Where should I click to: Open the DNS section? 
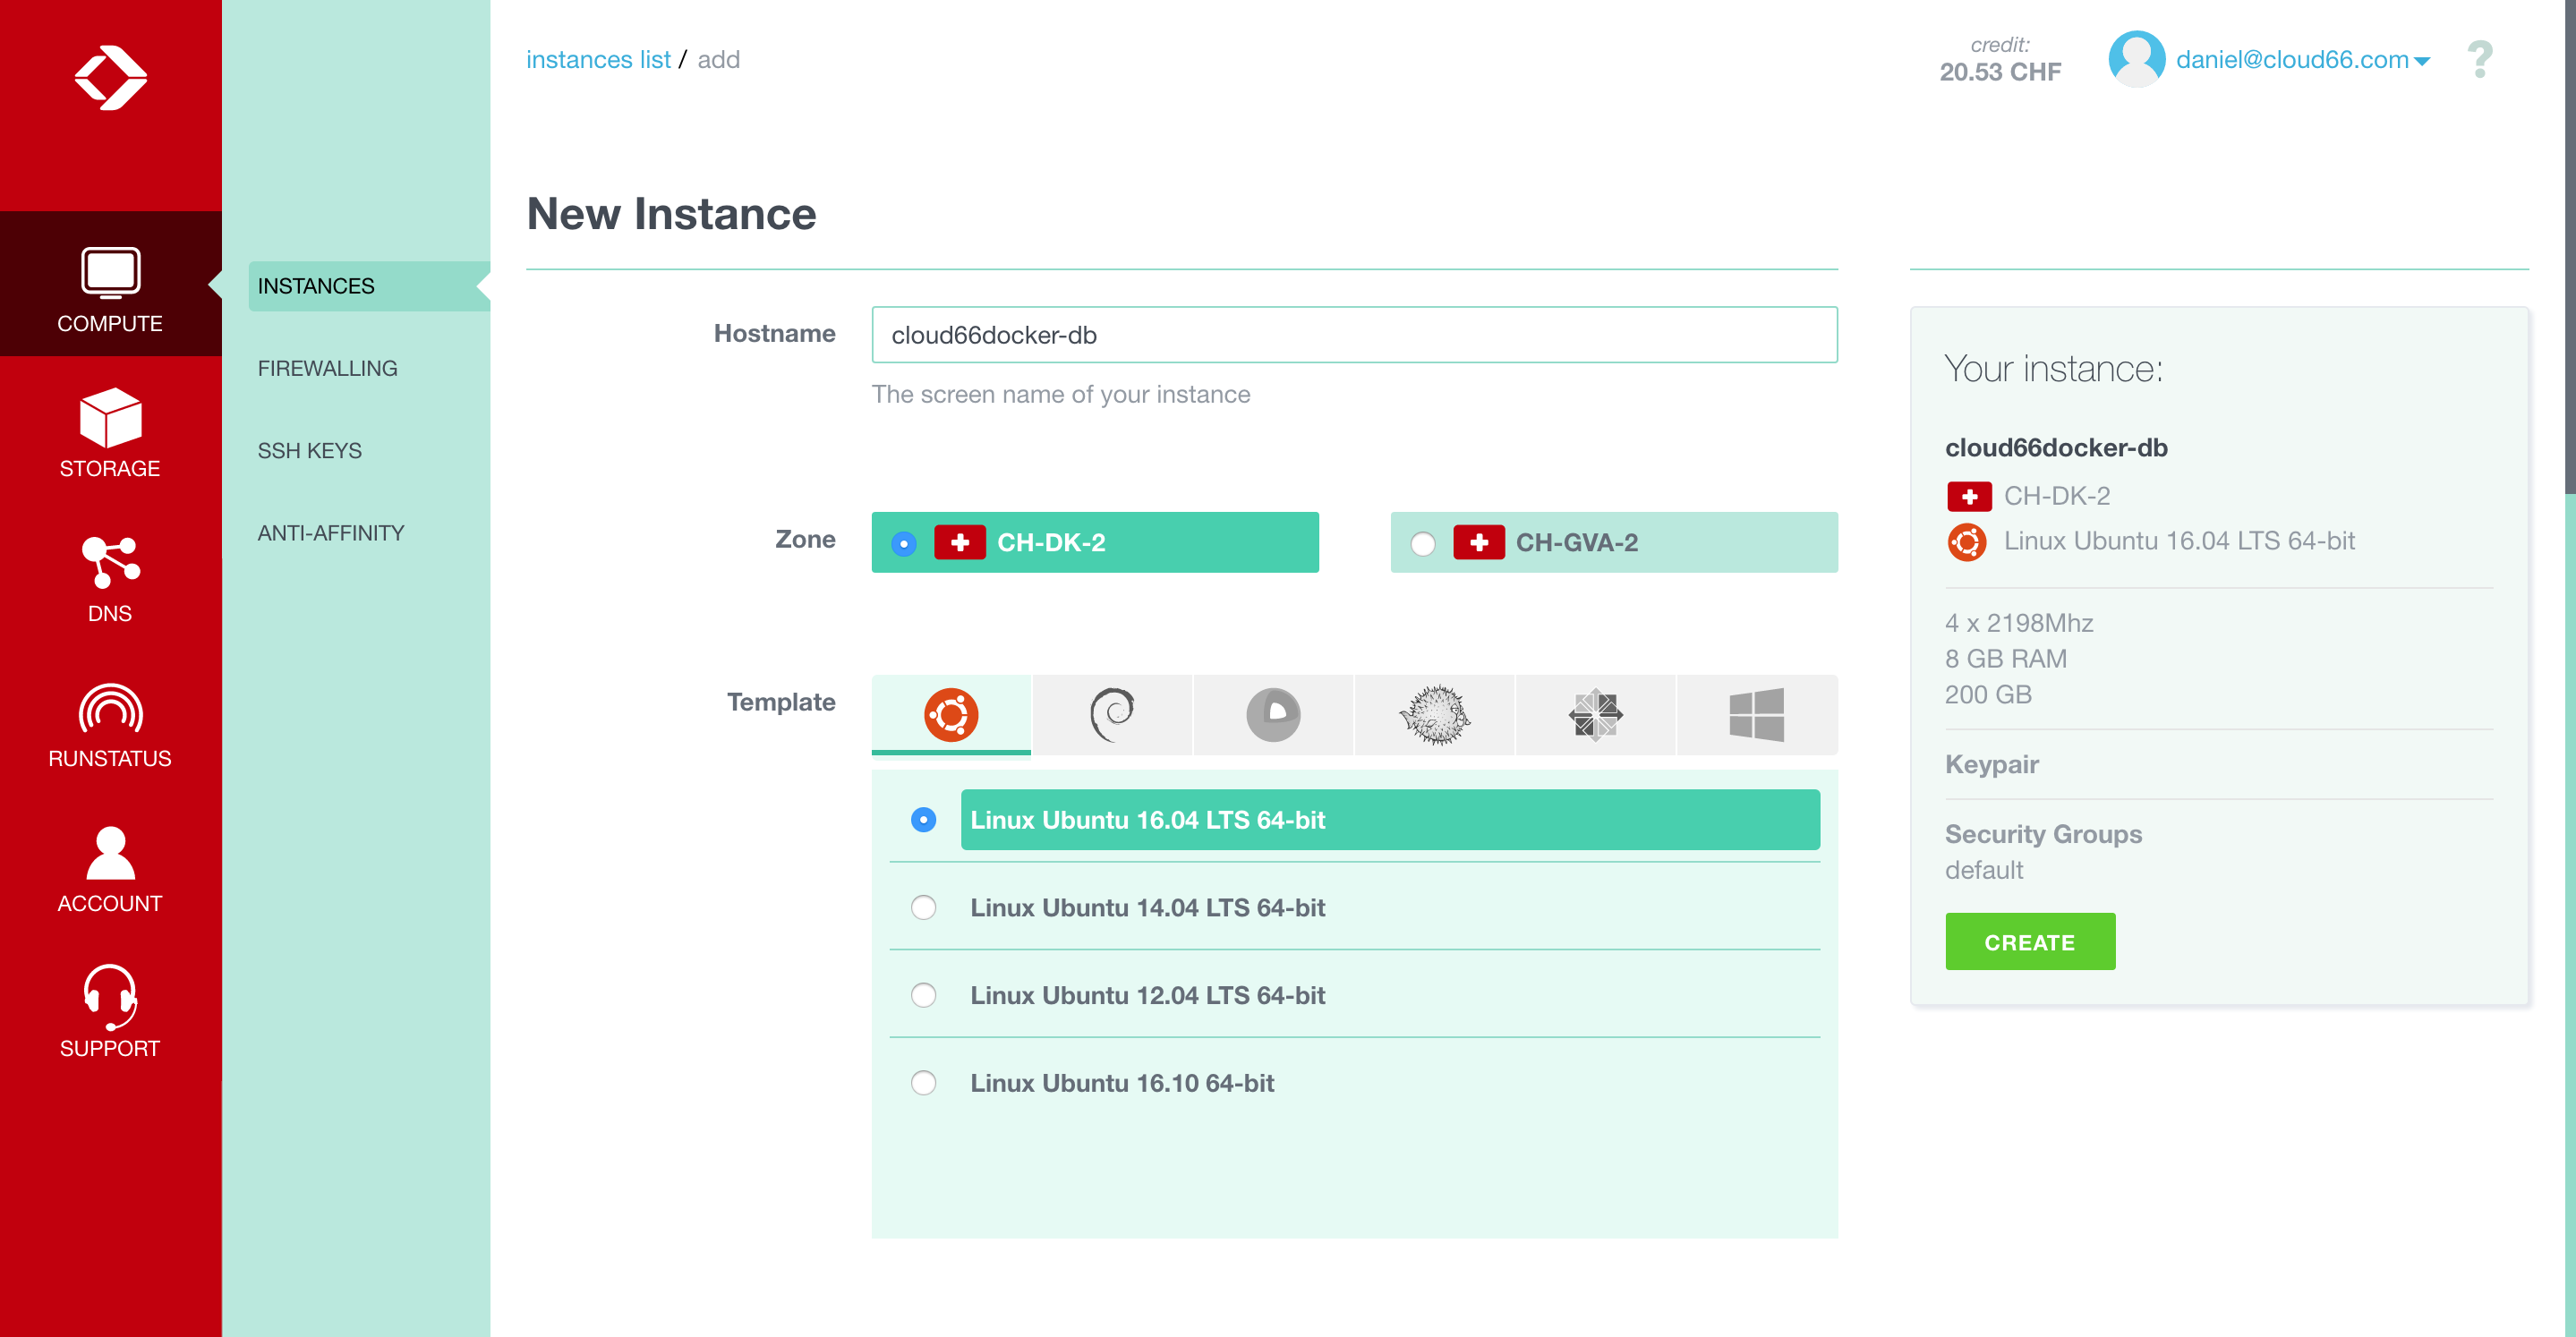point(110,578)
